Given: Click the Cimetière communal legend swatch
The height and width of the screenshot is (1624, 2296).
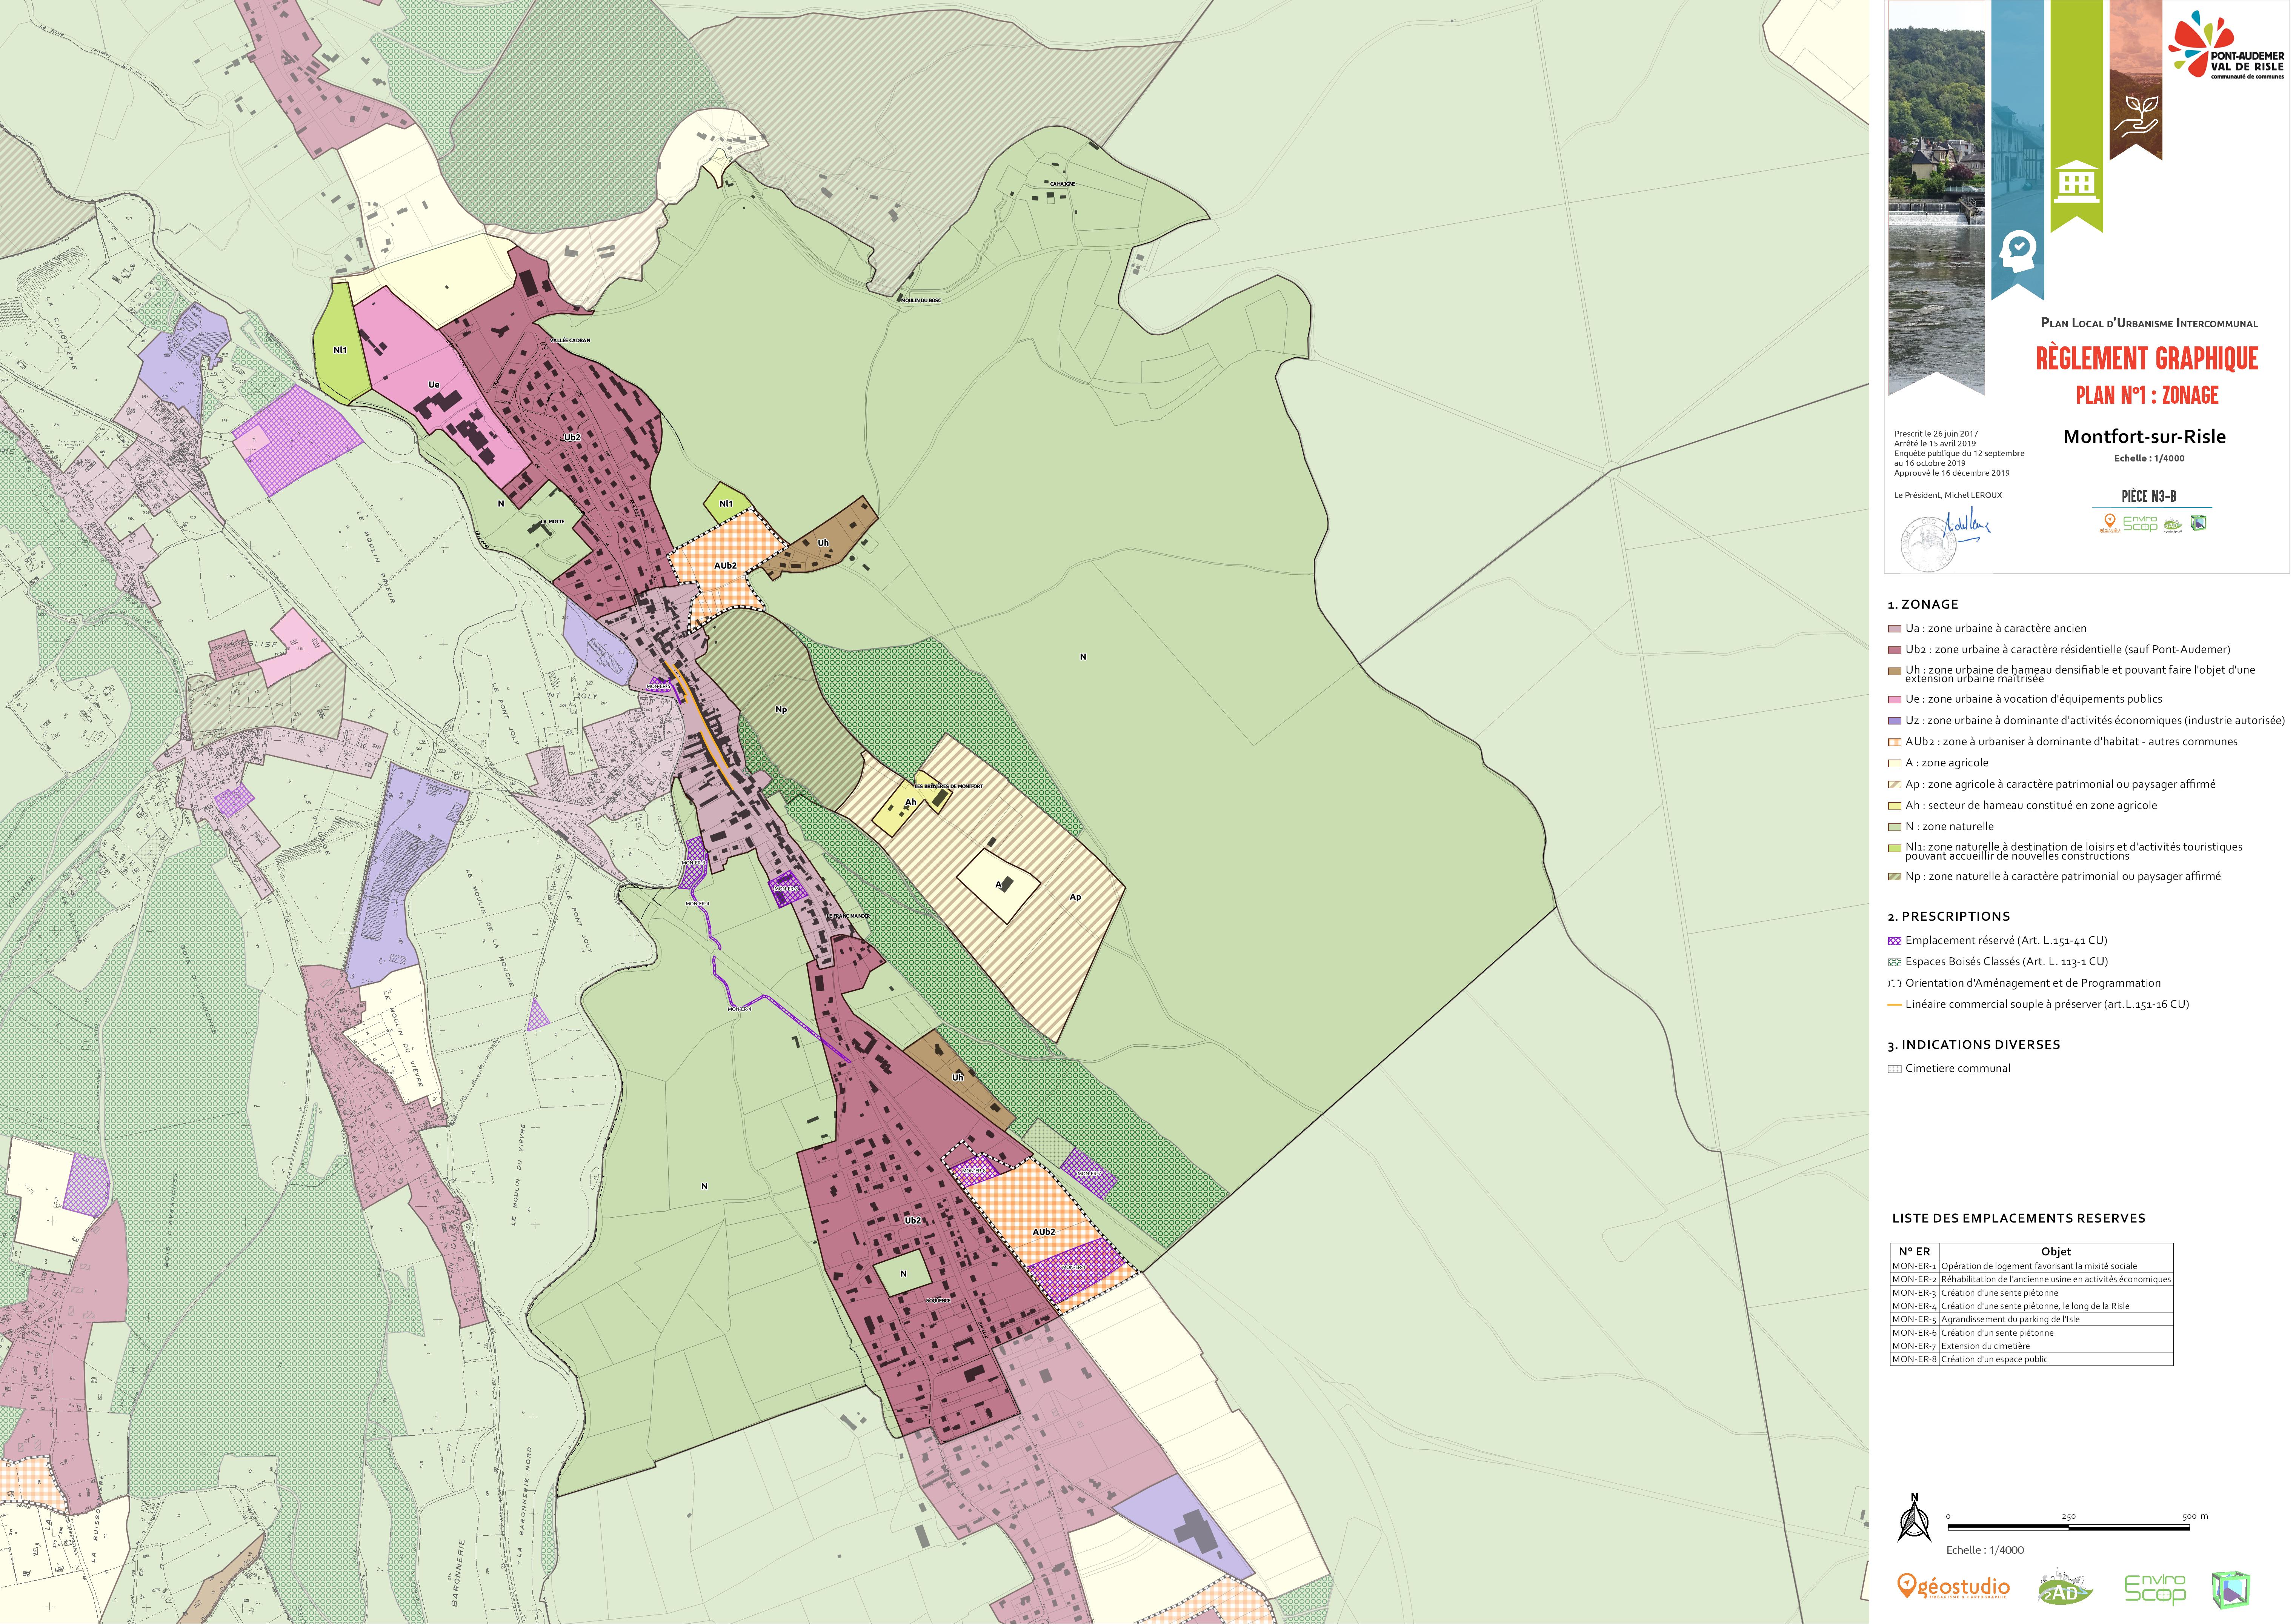Looking at the screenshot, I should point(1894,1069).
